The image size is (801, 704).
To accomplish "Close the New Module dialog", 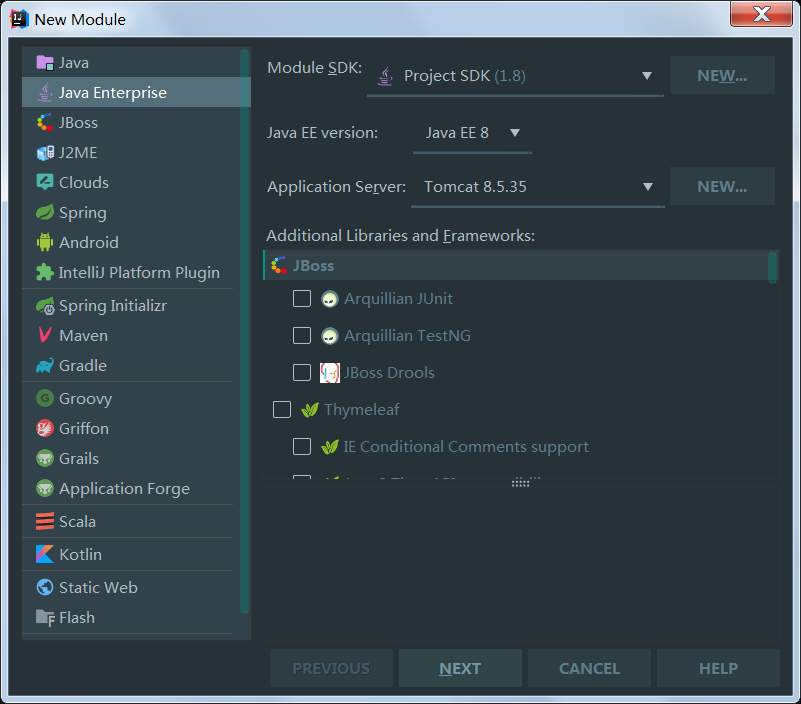I will pyautogui.click(x=762, y=14).
